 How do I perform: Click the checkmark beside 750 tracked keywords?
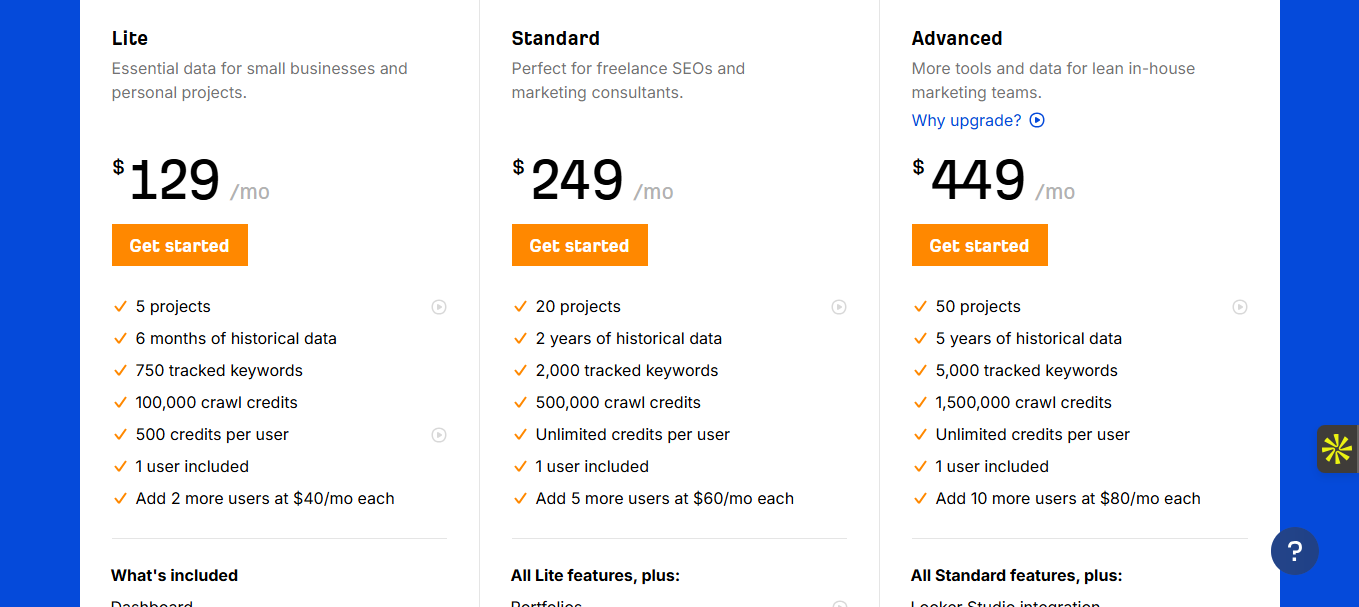click(121, 371)
